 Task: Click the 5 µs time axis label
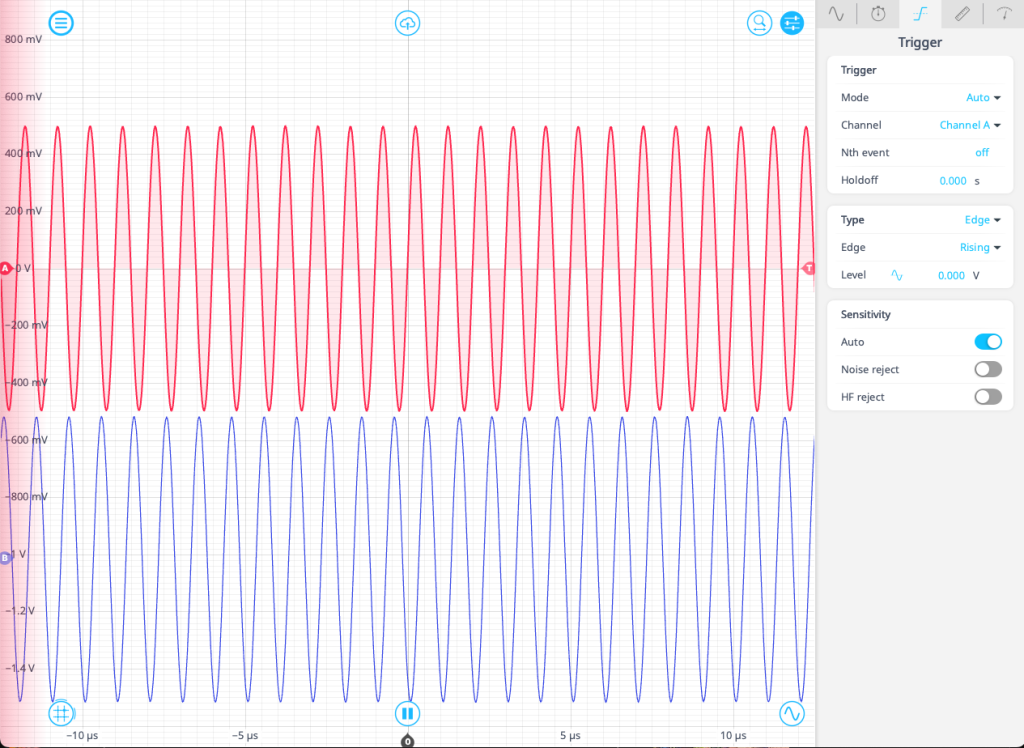tap(570, 736)
